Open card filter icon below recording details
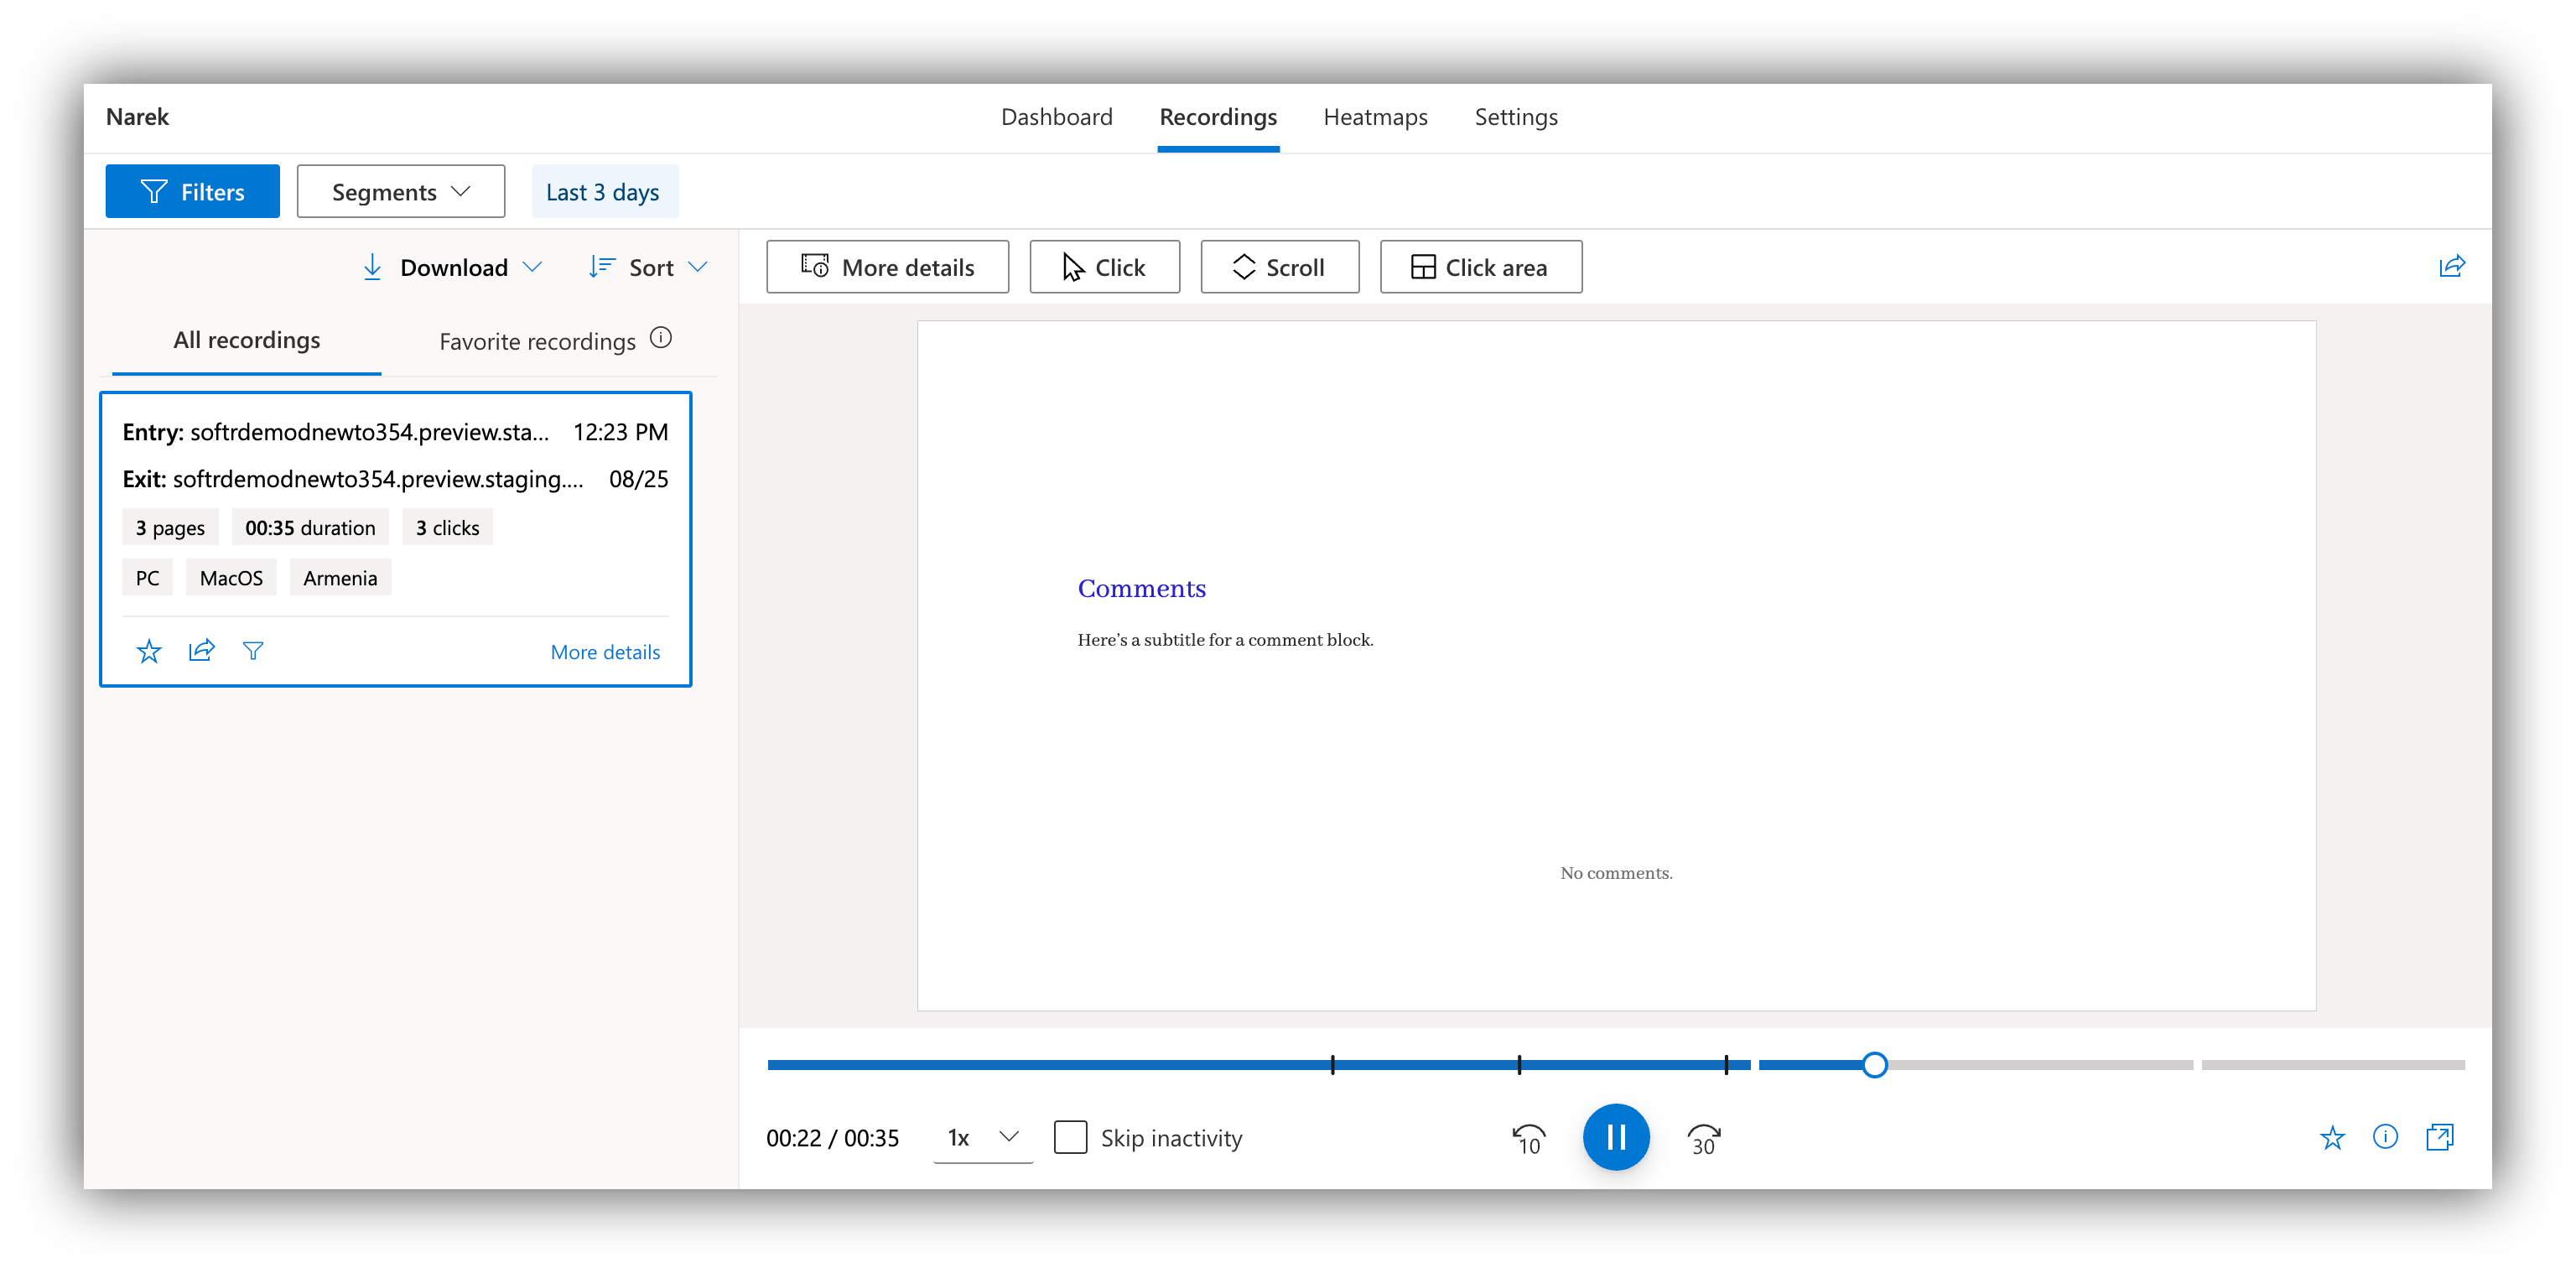Screen dimensions: 2576x1273 253,650
